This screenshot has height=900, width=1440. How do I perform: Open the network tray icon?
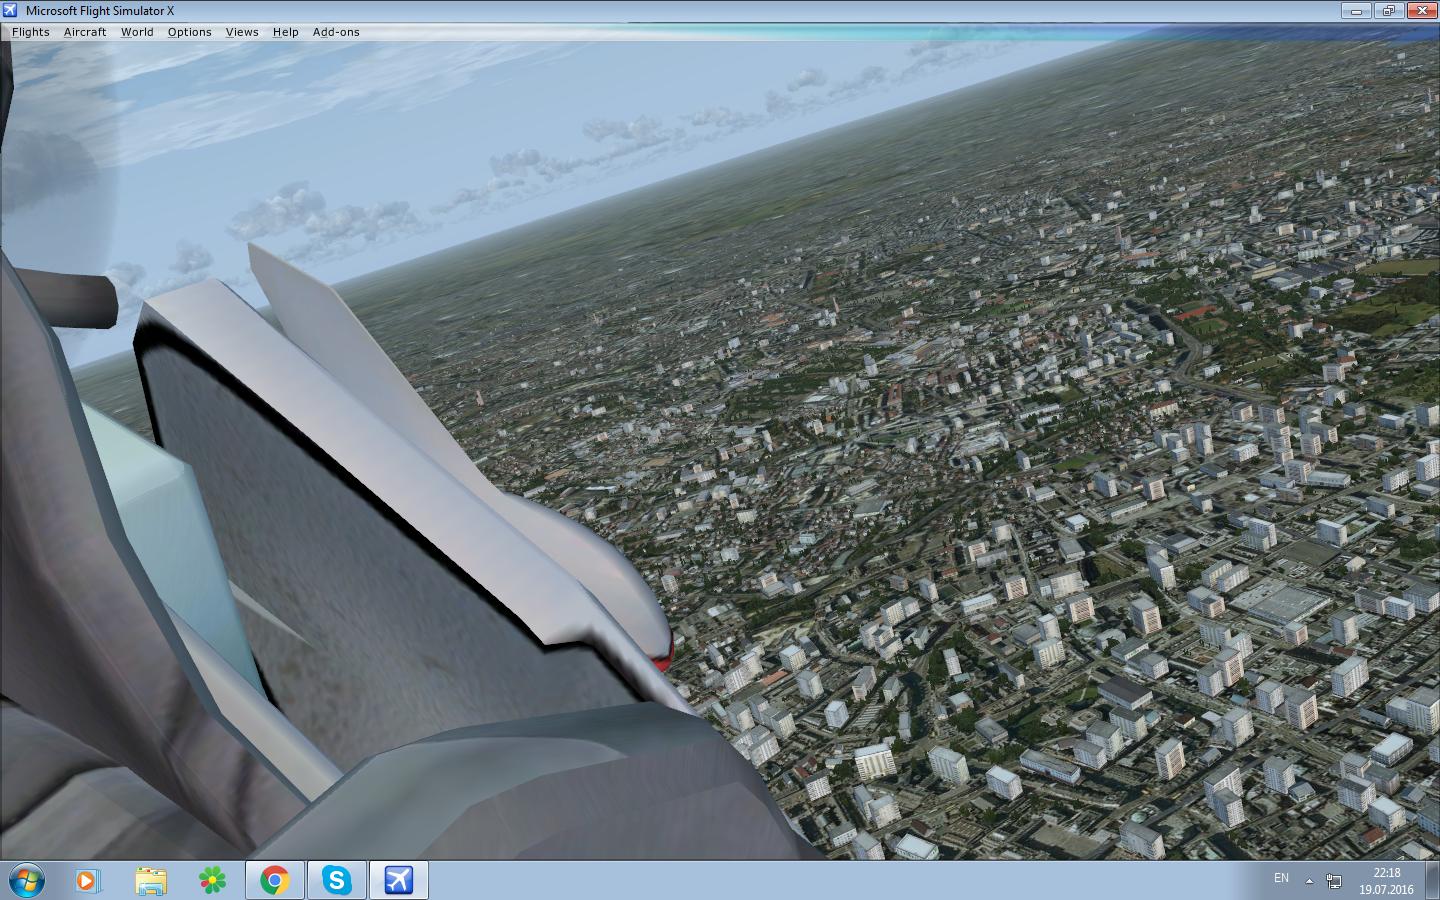[1334, 881]
